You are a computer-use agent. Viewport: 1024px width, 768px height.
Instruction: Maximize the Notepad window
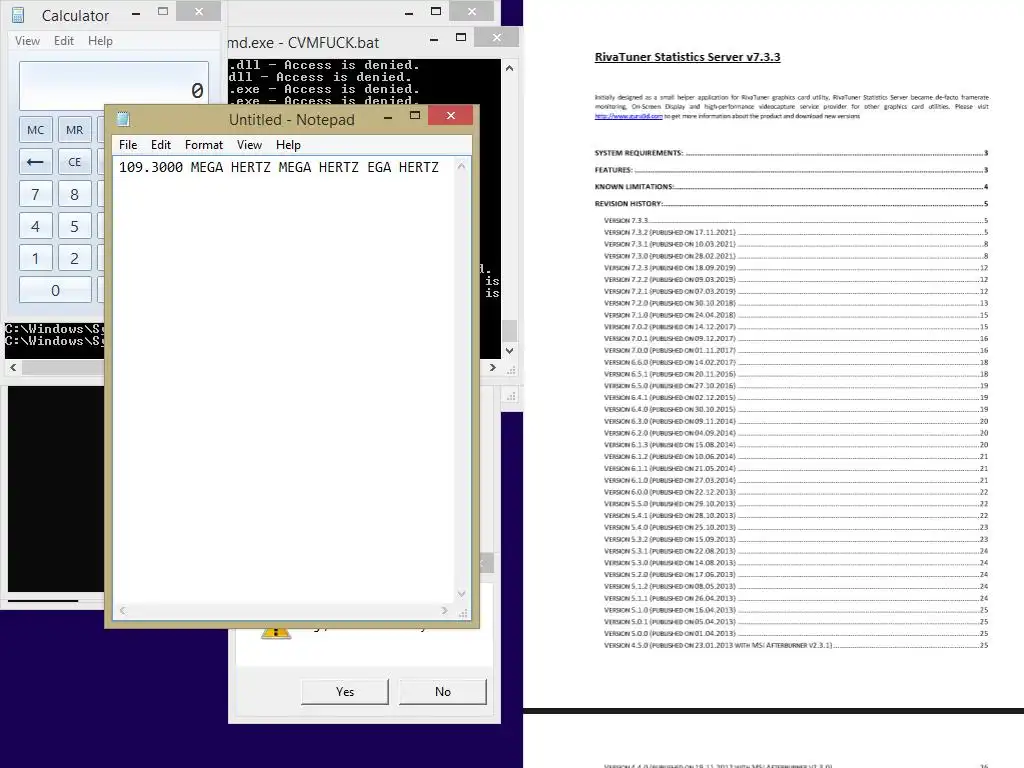[x=415, y=116]
